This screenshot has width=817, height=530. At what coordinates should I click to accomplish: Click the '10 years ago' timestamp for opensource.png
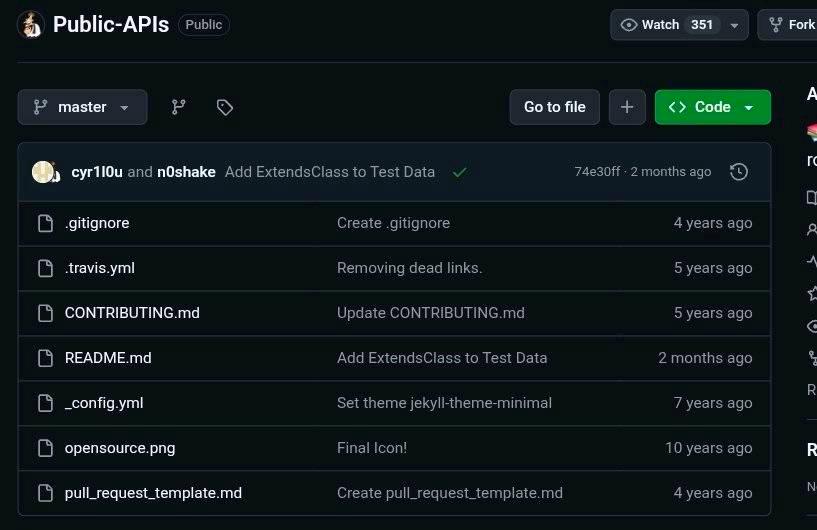[709, 448]
